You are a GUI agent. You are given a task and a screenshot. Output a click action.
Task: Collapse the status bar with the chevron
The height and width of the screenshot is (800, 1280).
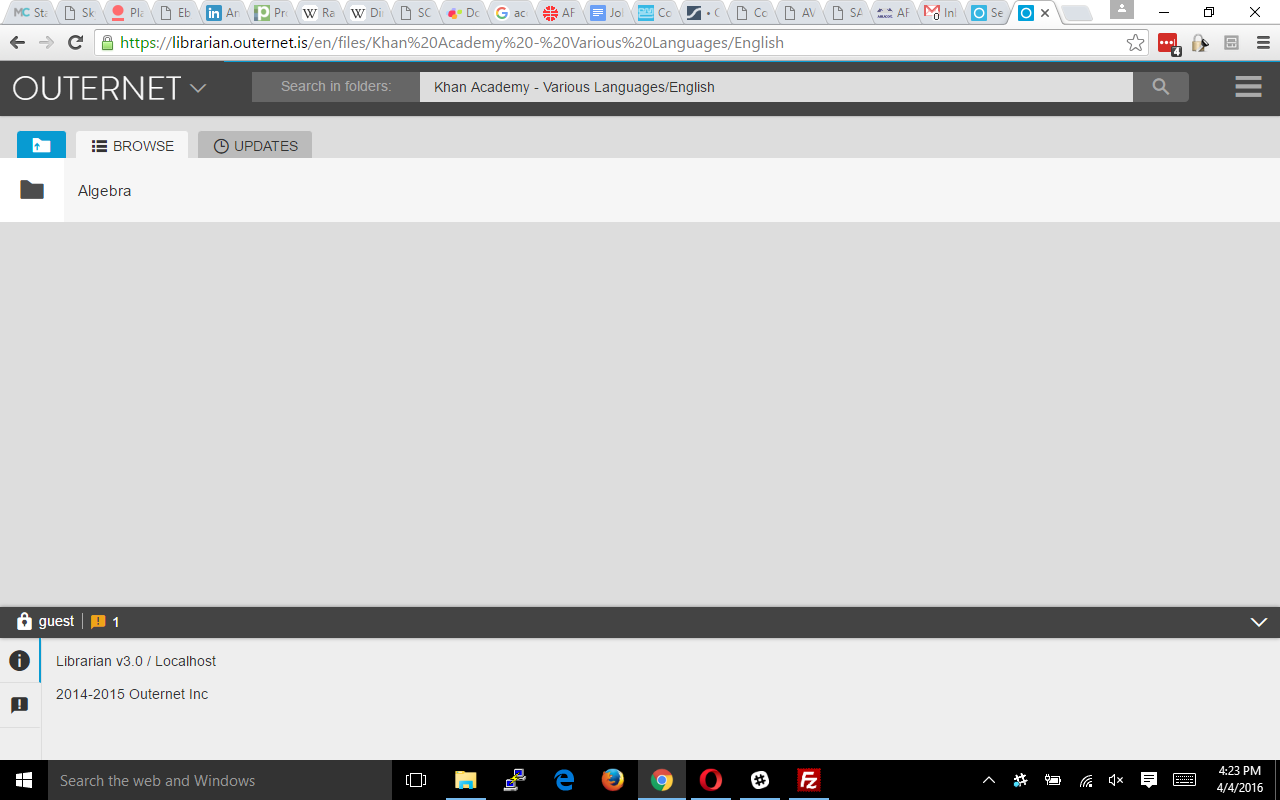click(x=1259, y=622)
